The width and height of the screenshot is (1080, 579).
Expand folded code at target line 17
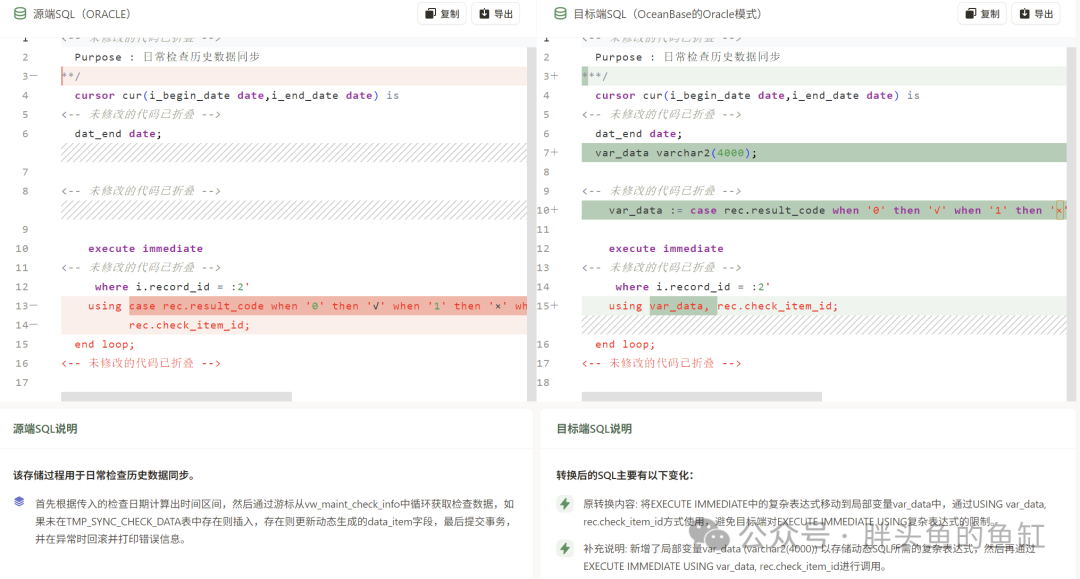(662, 363)
